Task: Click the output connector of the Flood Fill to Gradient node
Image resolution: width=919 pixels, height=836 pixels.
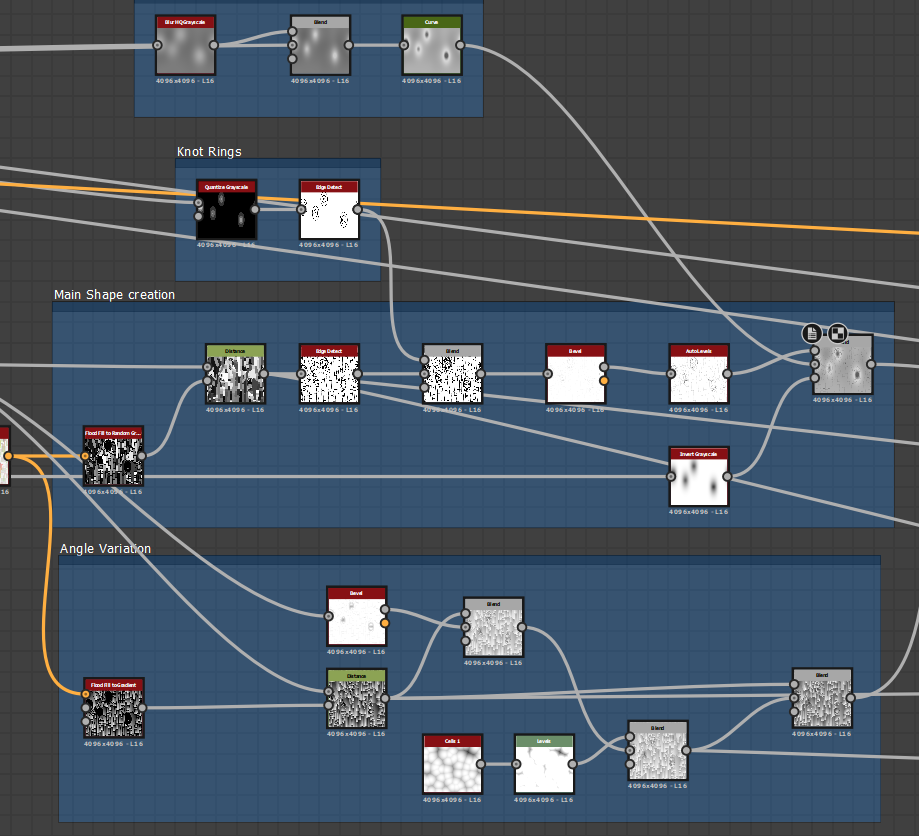Action: 142,708
